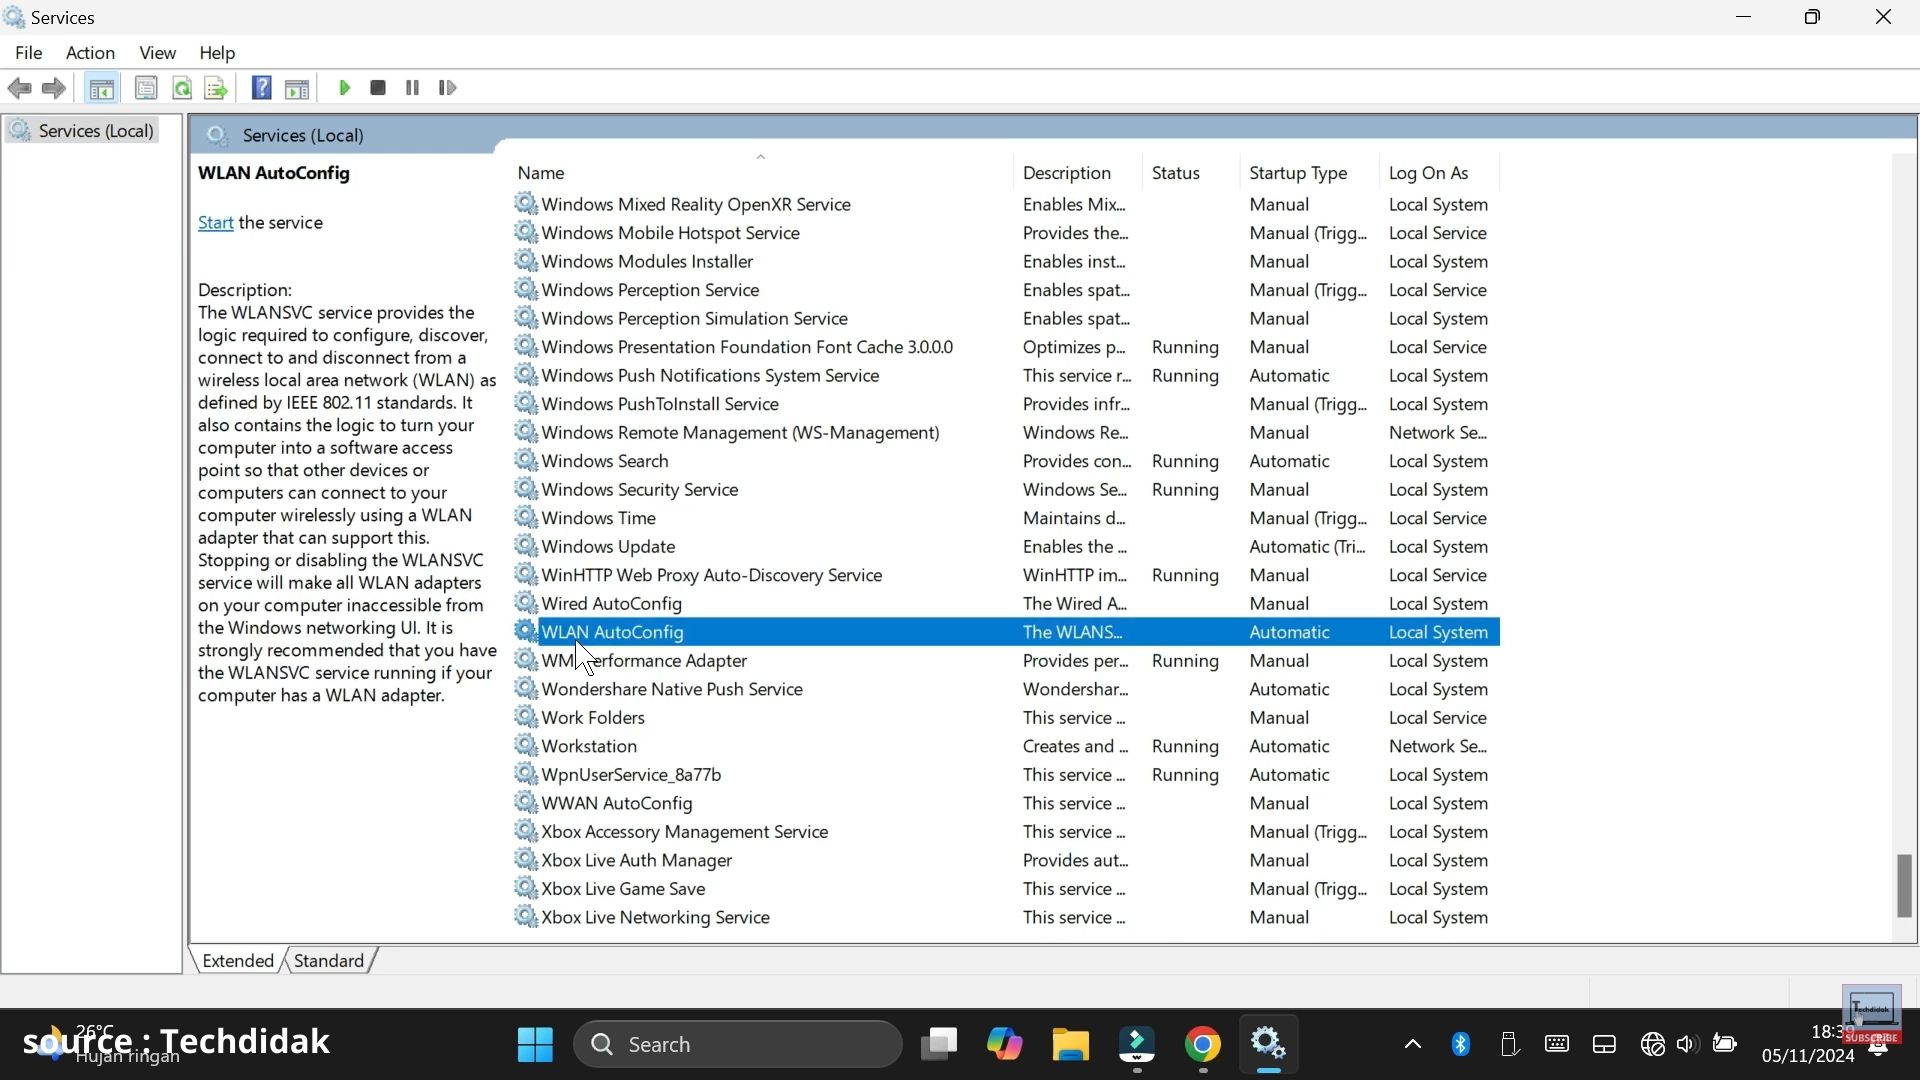Open the Help toolbar icon
The width and height of the screenshot is (1920, 1080).
[x=261, y=88]
